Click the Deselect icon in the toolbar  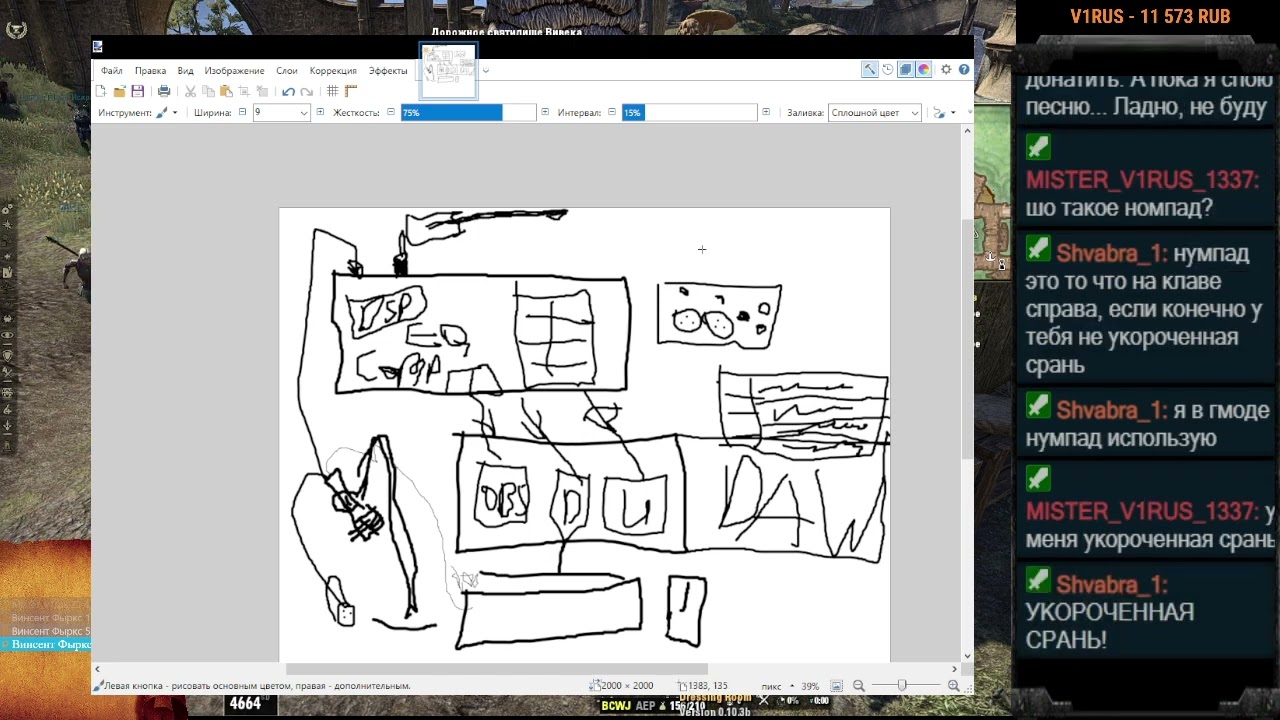tap(262, 91)
